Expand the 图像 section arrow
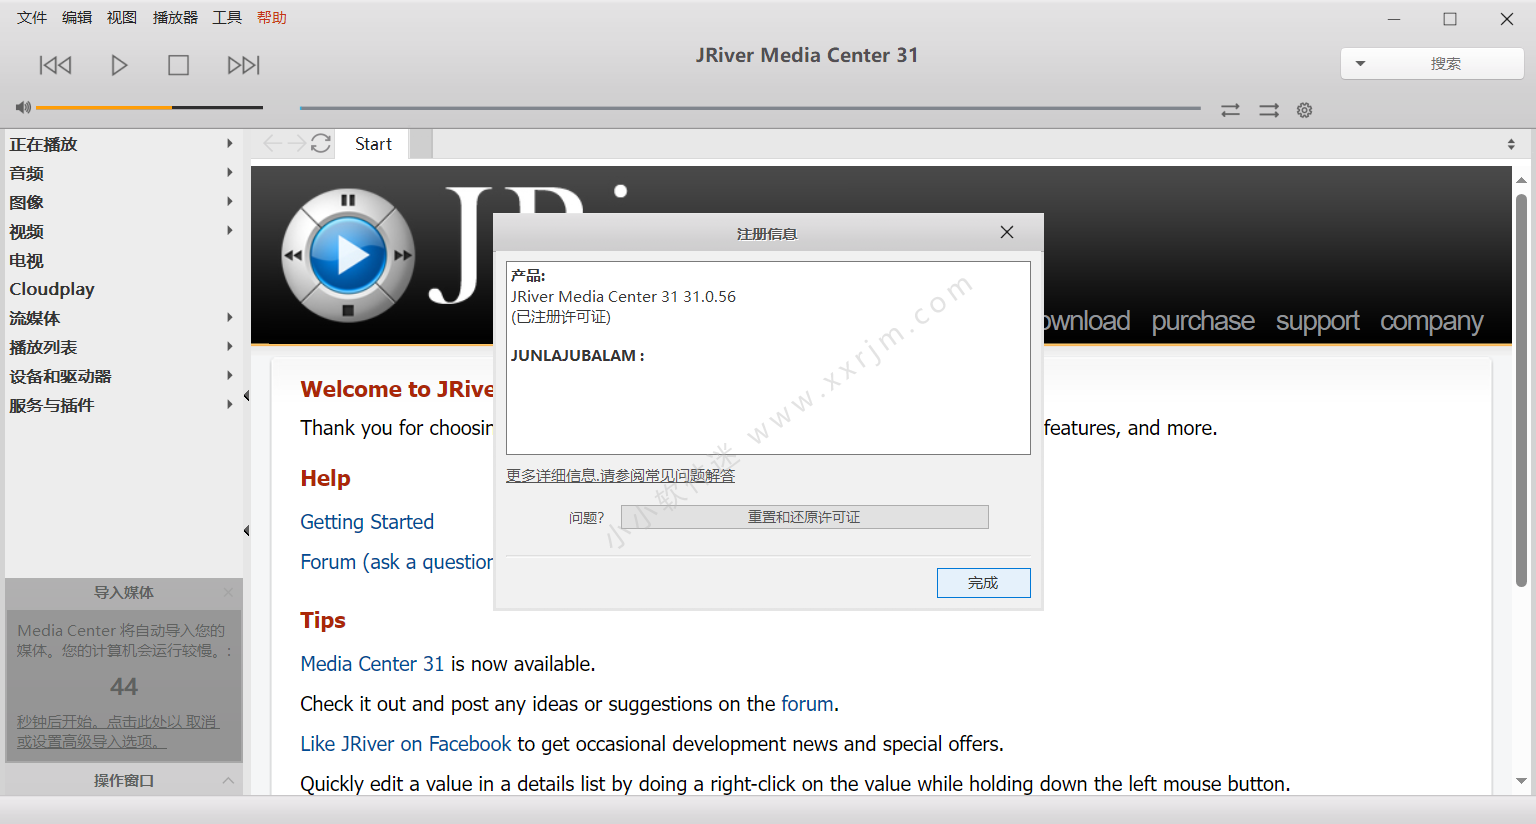 (x=230, y=202)
